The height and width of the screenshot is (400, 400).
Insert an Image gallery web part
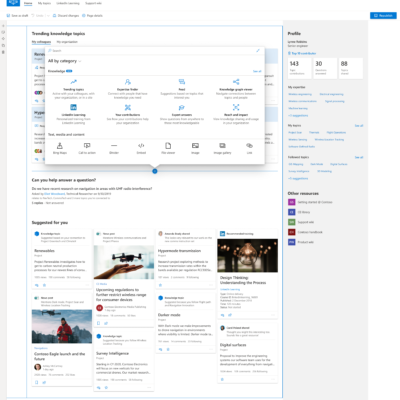click(222, 148)
